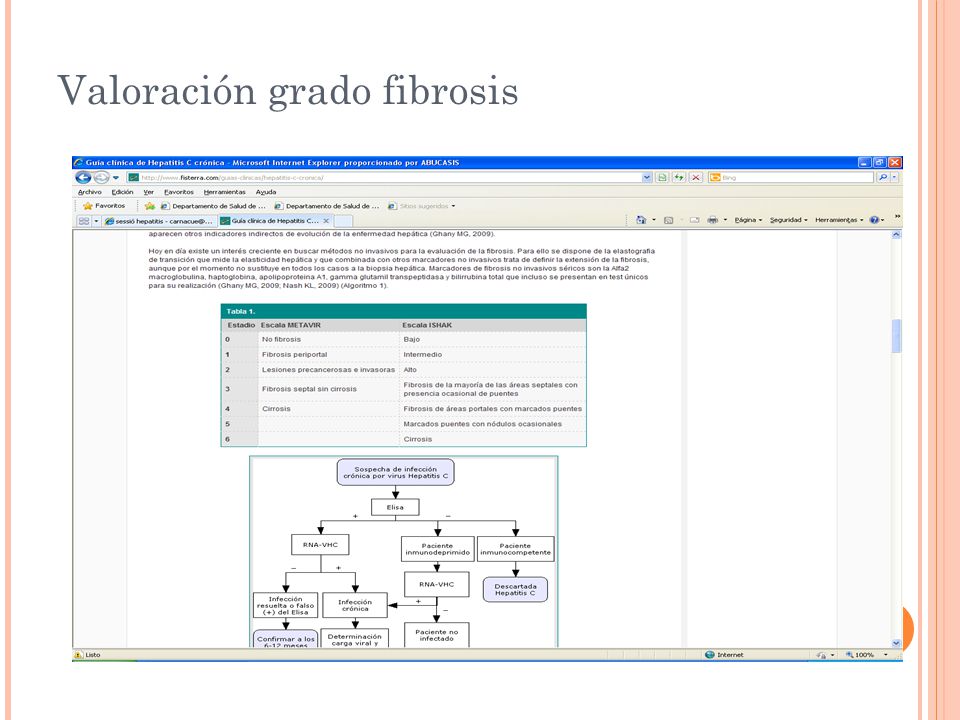This screenshot has height=720, width=960.
Task: Click the Home page icon in command bar
Action: pyautogui.click(x=641, y=220)
